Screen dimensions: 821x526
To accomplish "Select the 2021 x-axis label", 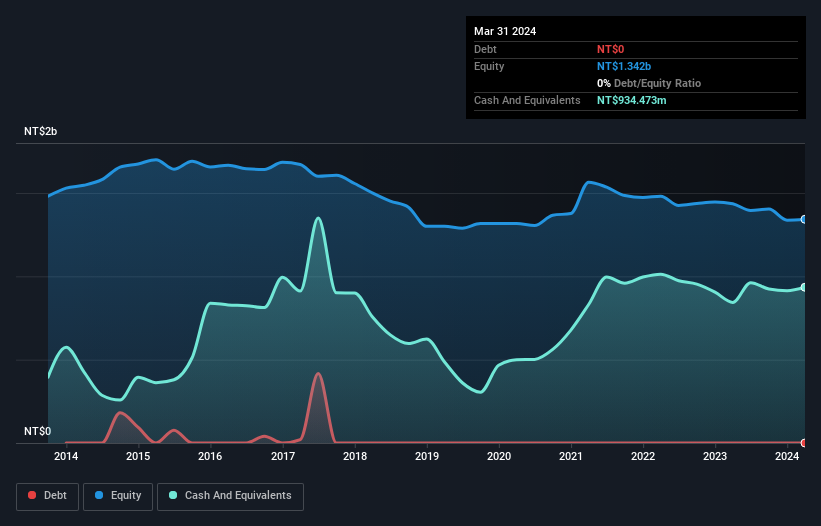I will [571, 456].
